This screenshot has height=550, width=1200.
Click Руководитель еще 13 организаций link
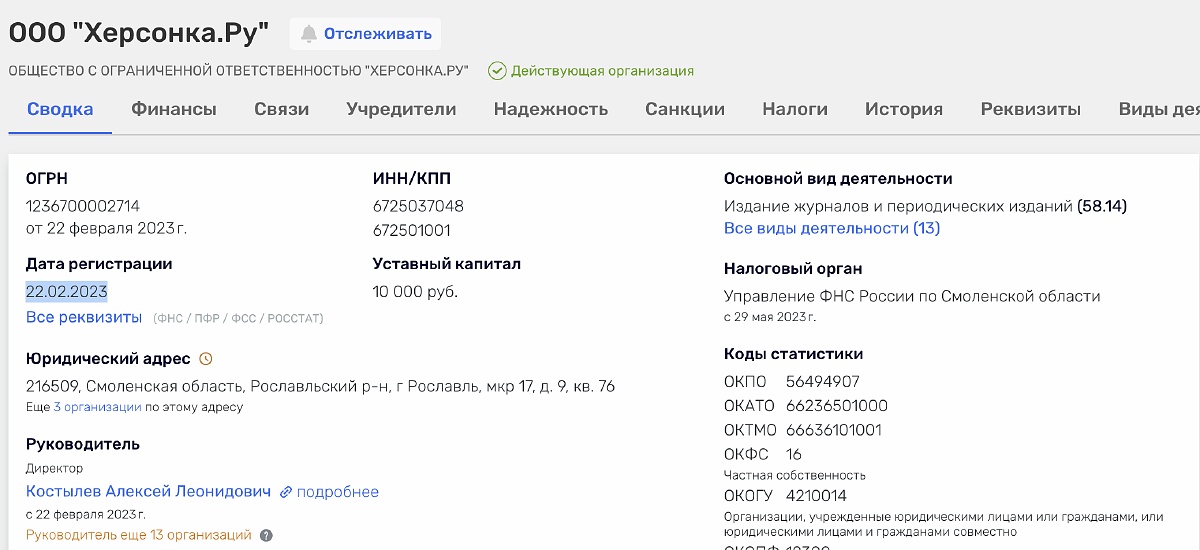click(x=138, y=535)
